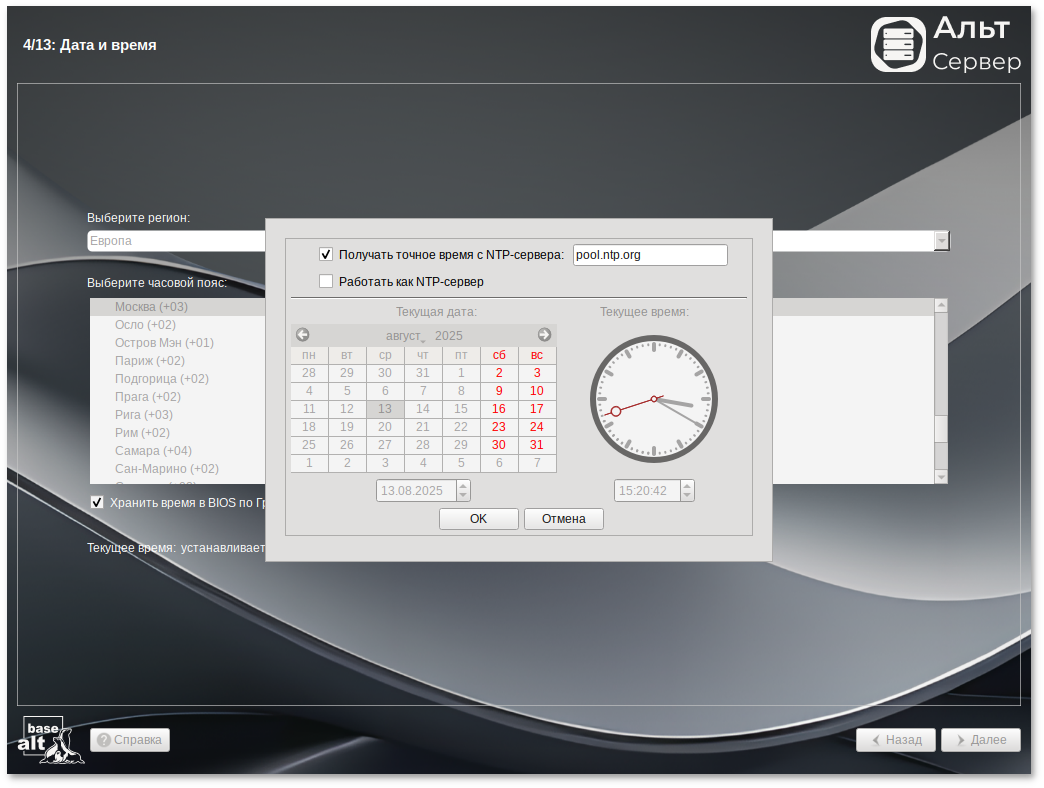Go back with the Назад button
This screenshot has height=788, width=1044.
click(x=895, y=740)
